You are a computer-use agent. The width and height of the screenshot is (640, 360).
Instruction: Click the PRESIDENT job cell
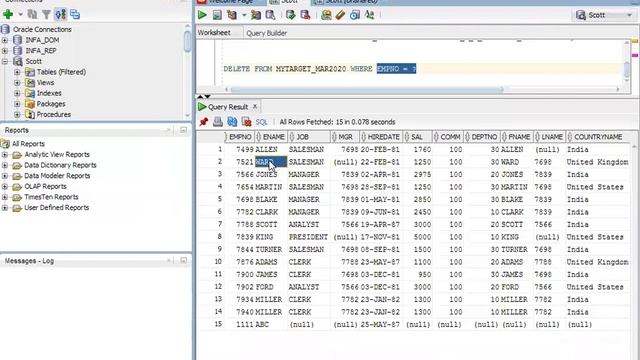coord(308,237)
